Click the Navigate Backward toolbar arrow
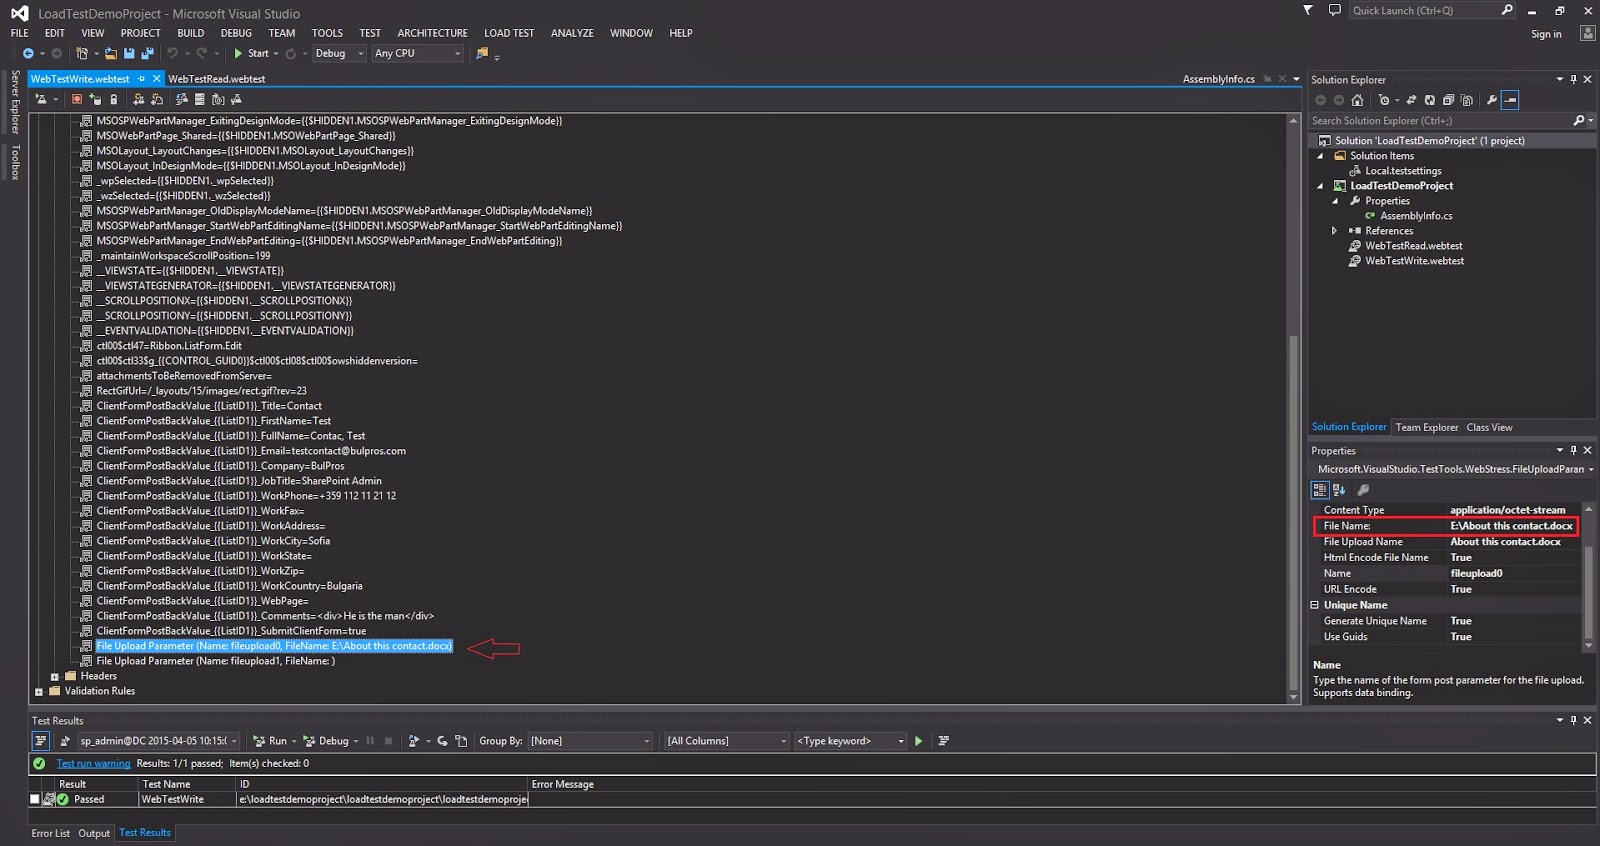This screenshot has height=846, width=1600. pyautogui.click(x=28, y=53)
